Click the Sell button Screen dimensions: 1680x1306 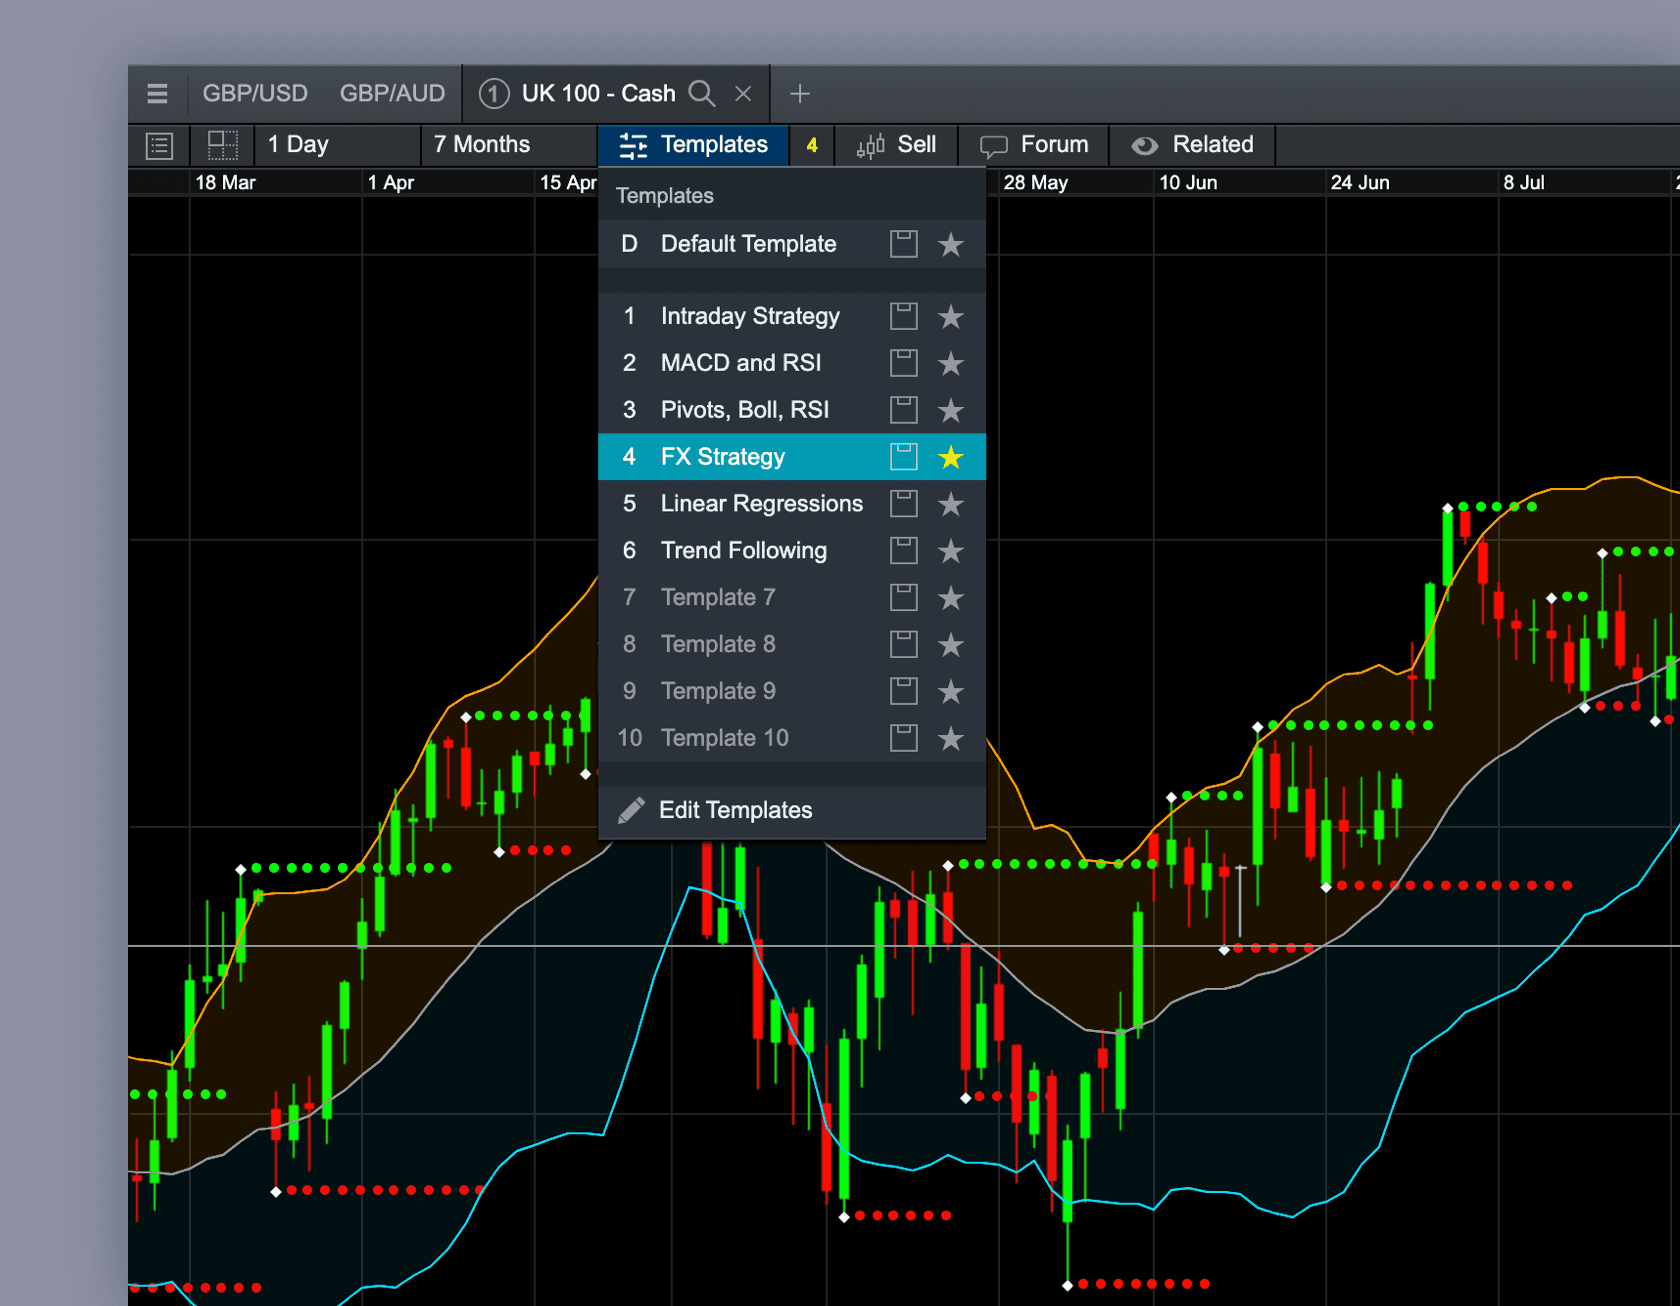[896, 145]
